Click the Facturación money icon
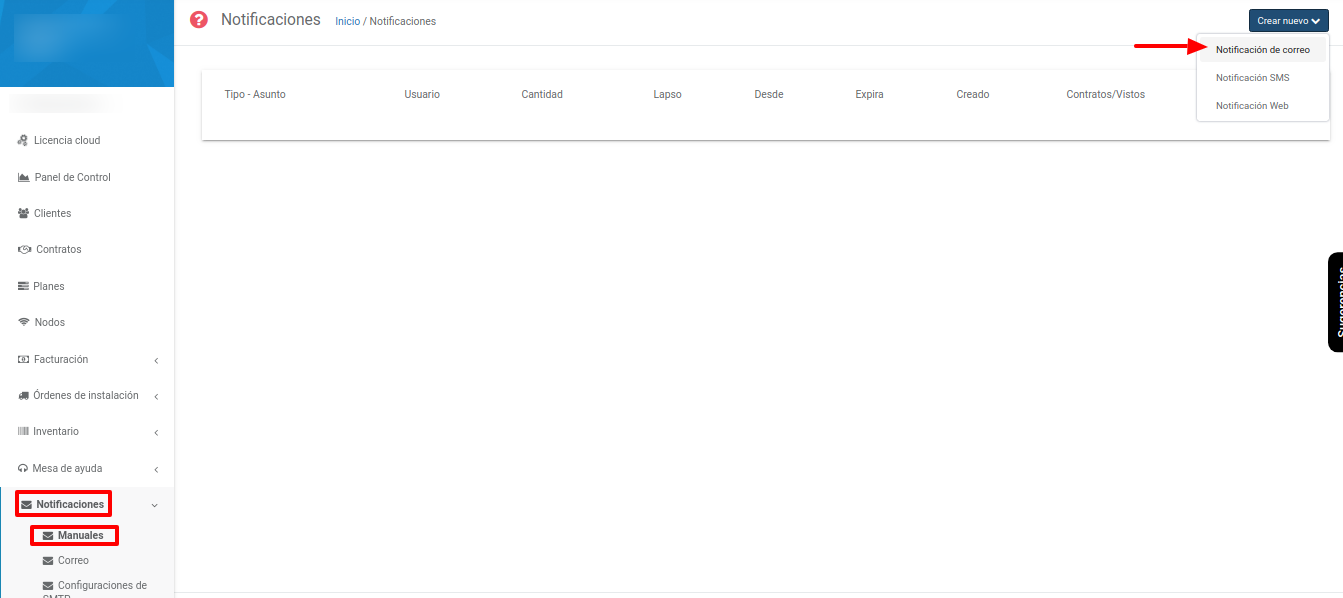Viewport: 1343px width, 598px height. click(24, 359)
